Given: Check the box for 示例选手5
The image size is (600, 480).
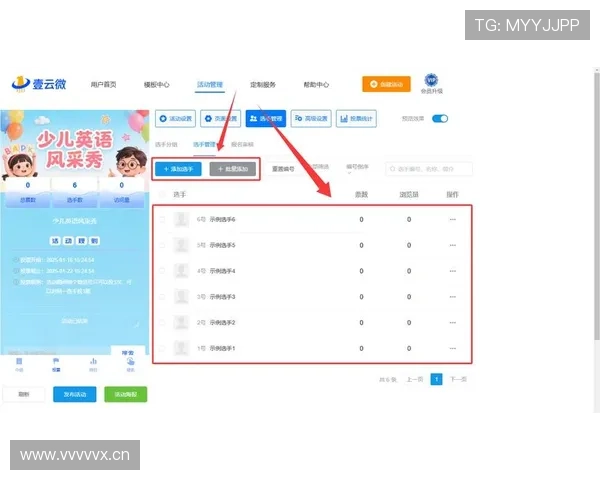Looking at the screenshot, I should [x=162, y=245].
